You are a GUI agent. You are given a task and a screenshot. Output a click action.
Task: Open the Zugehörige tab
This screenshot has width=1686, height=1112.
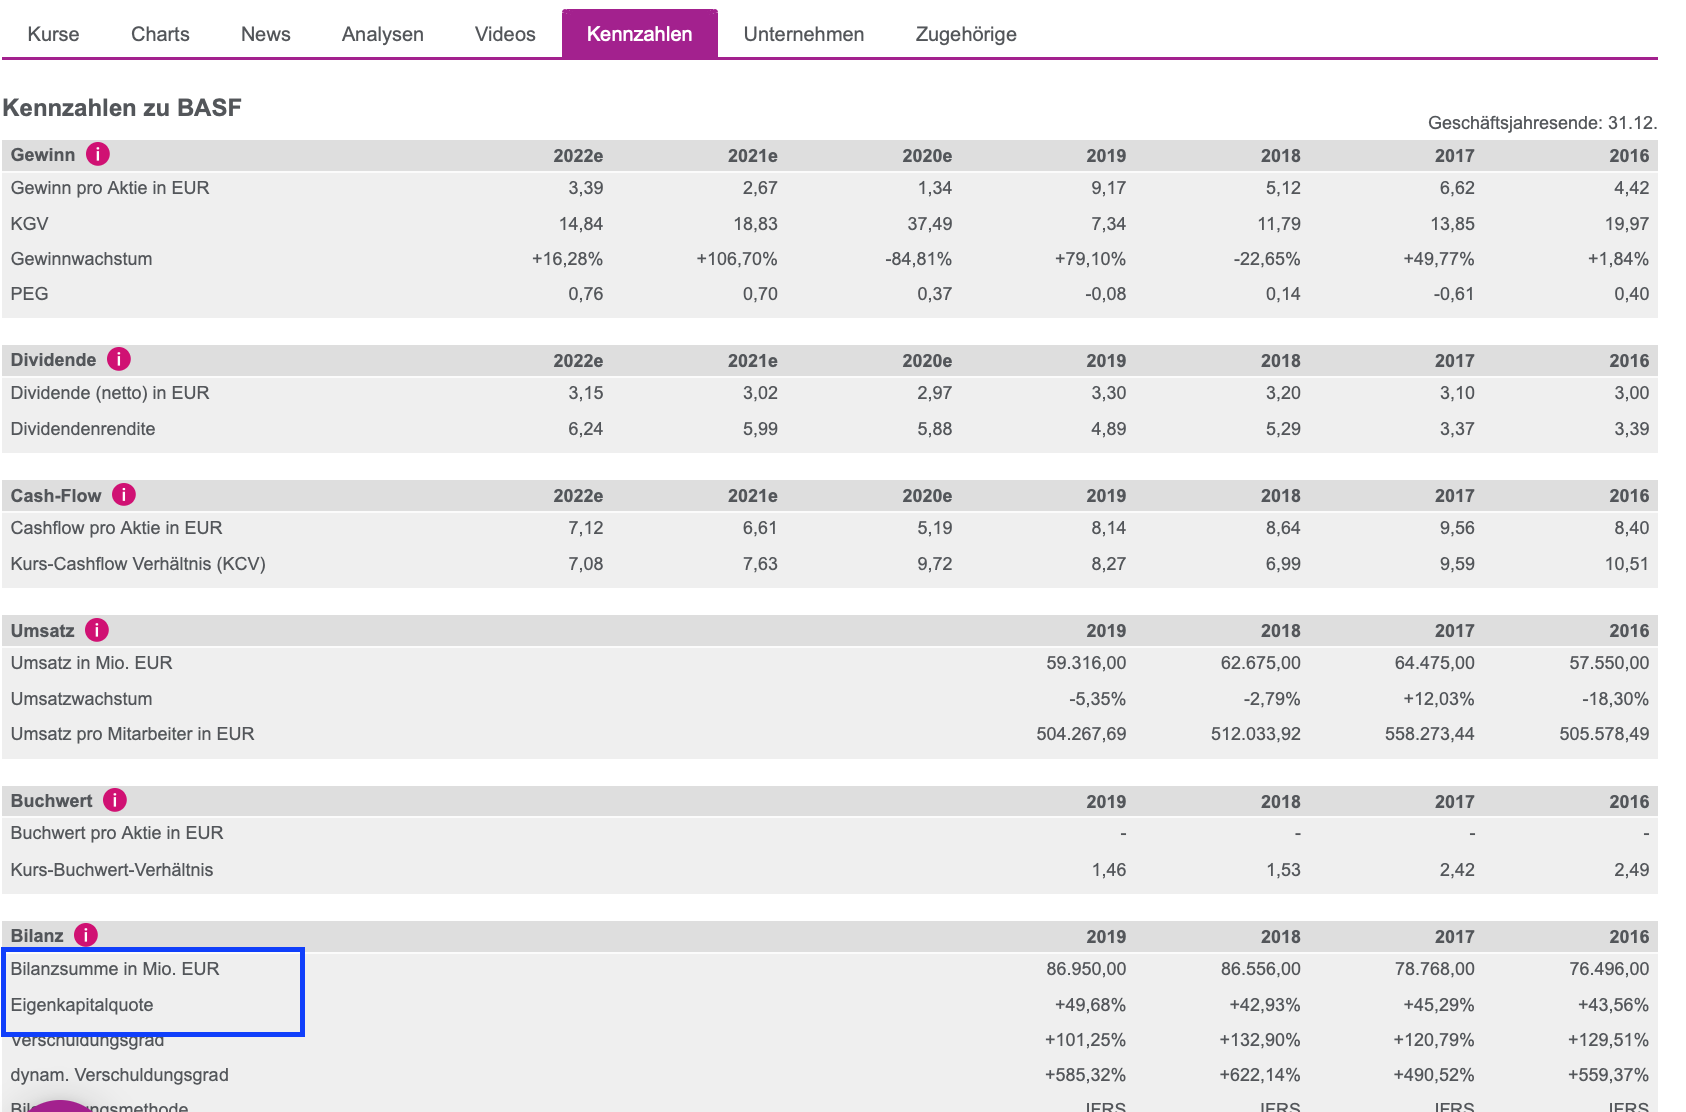coord(966,34)
